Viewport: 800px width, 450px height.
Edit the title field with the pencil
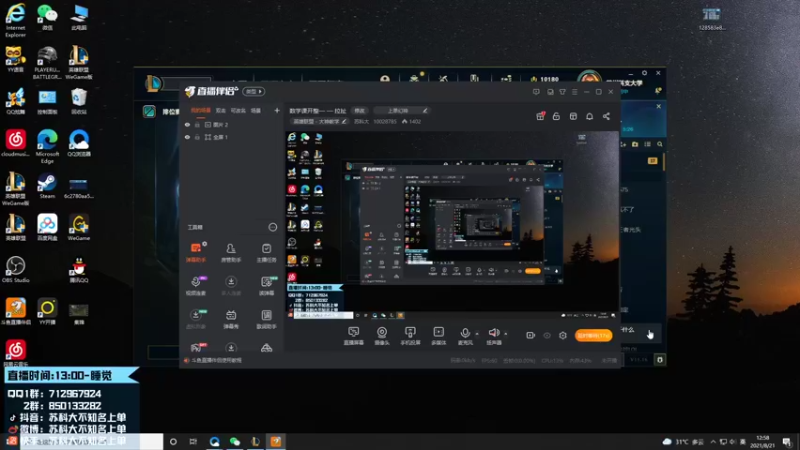(x=424, y=110)
